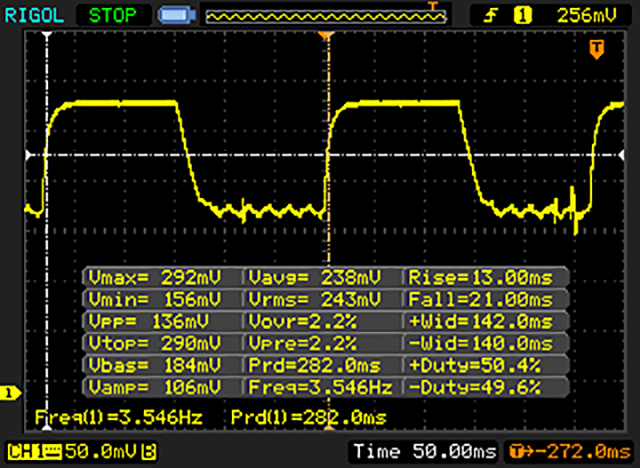Click the STOP run status indicator

point(113,16)
